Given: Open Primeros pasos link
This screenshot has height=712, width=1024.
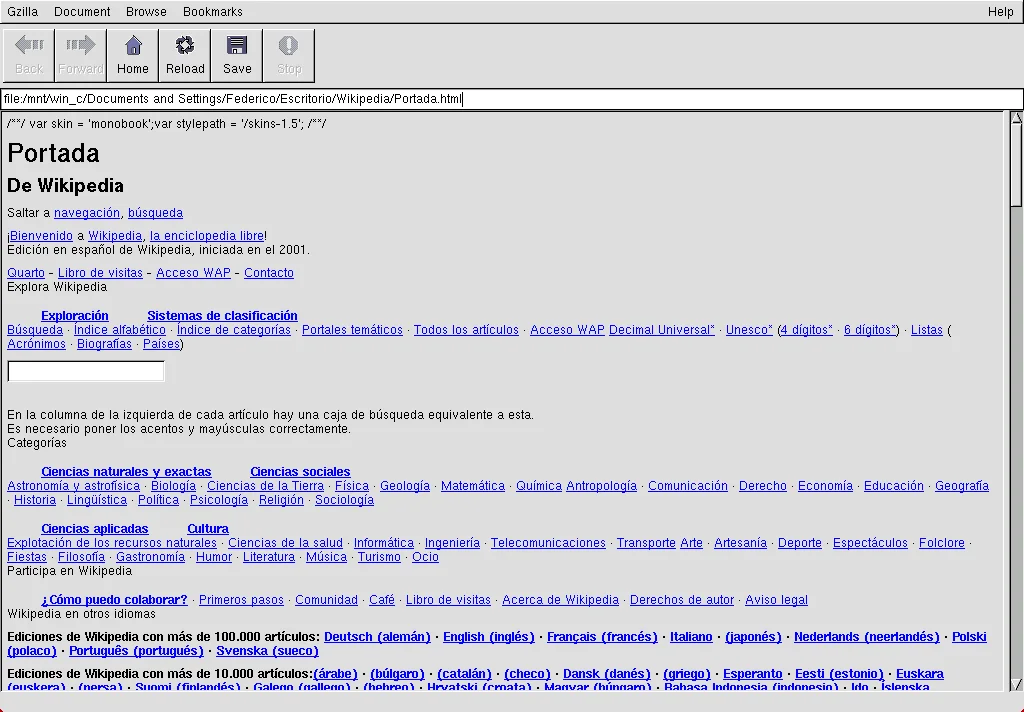Looking at the screenshot, I should [x=242, y=600].
